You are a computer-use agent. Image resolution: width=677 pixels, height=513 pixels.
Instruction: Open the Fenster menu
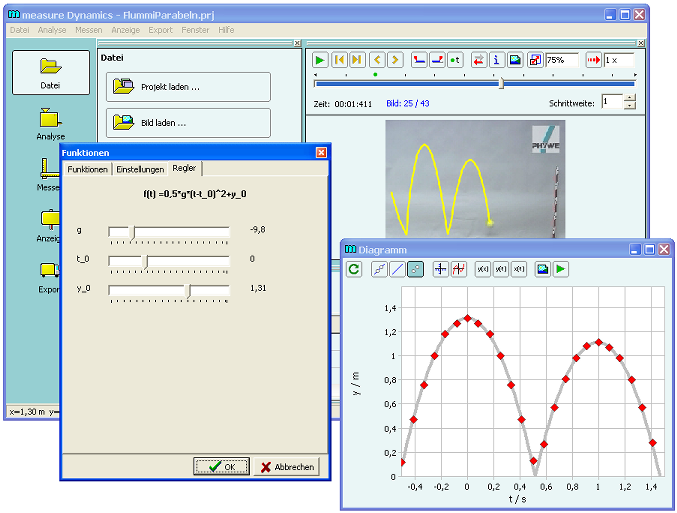point(195,30)
